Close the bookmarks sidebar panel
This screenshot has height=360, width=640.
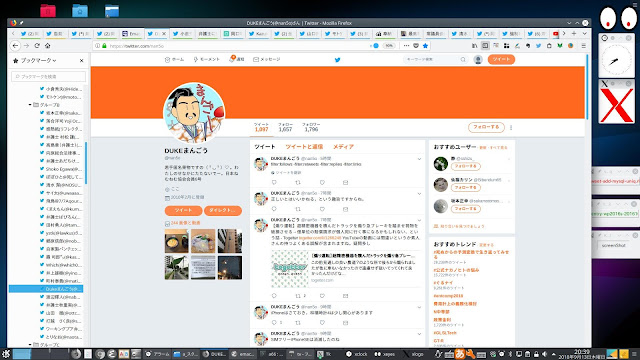tap(82, 60)
